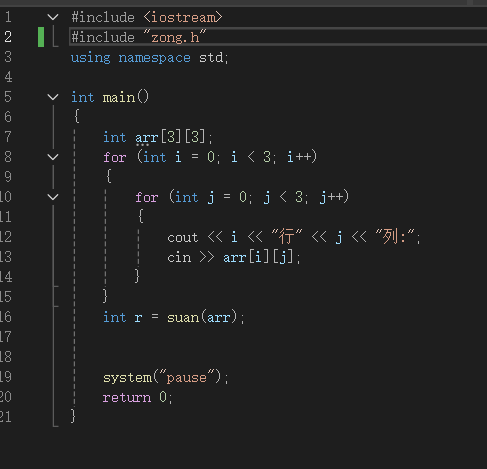The image size is (487, 469).
Task: Collapse the inner for loop with j
Action: [53, 197]
